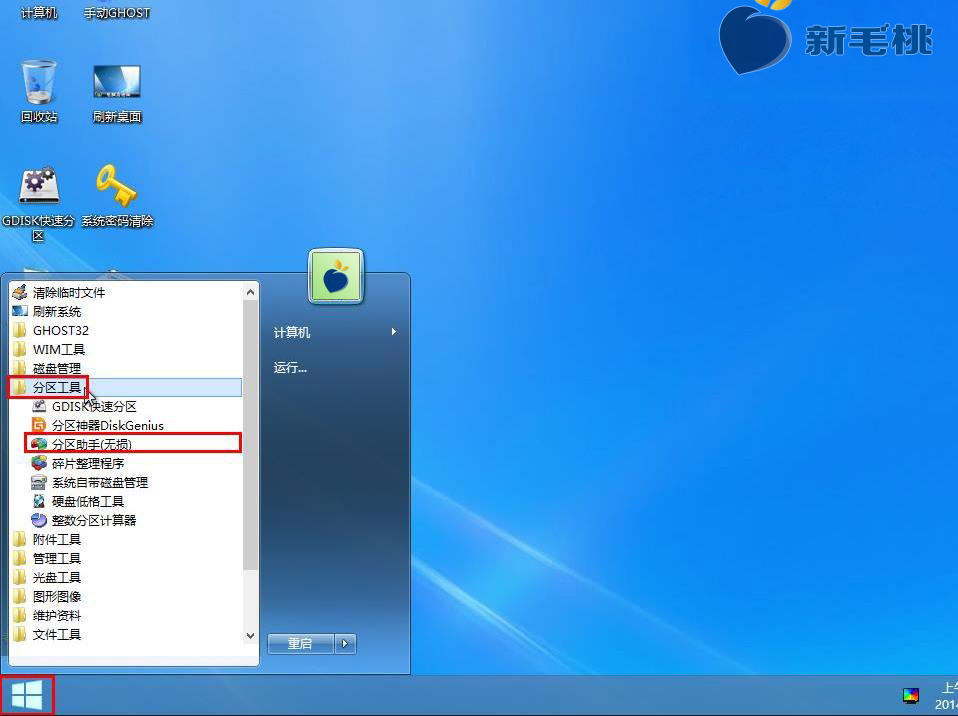Open 硬盘低格工具
The image size is (958, 716).
tap(134, 501)
